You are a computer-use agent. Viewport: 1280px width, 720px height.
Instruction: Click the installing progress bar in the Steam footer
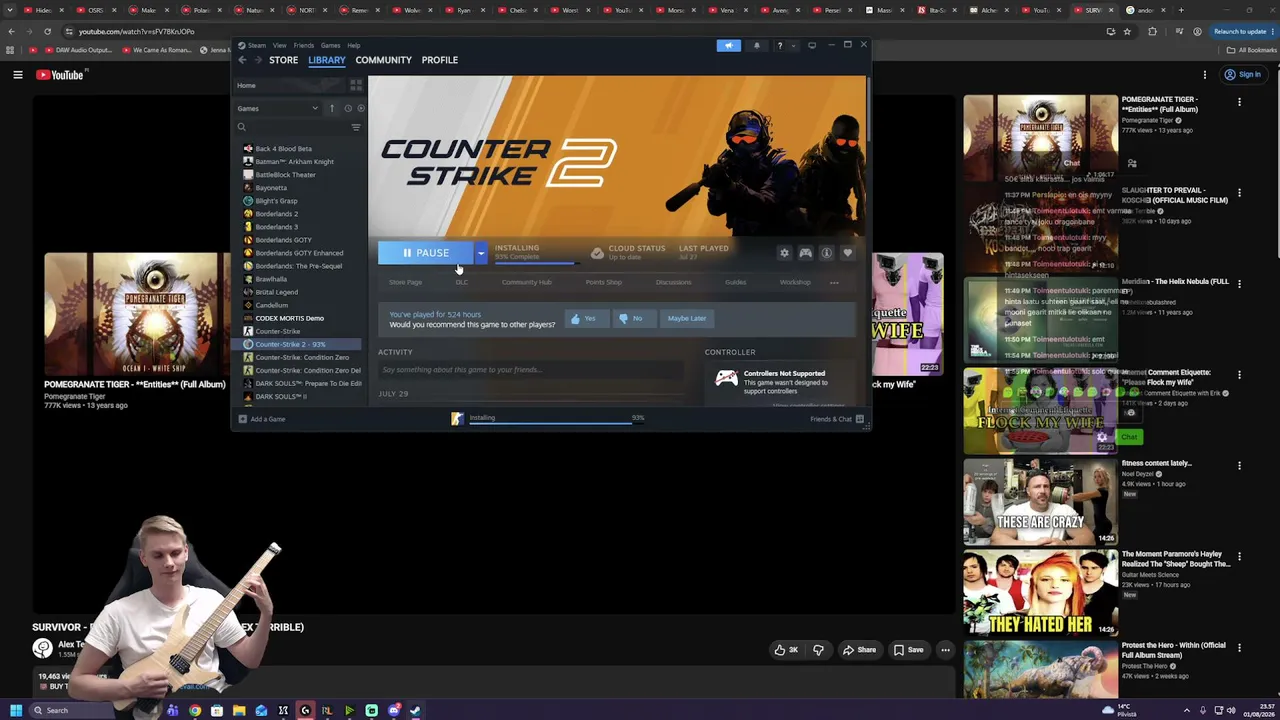555,422
